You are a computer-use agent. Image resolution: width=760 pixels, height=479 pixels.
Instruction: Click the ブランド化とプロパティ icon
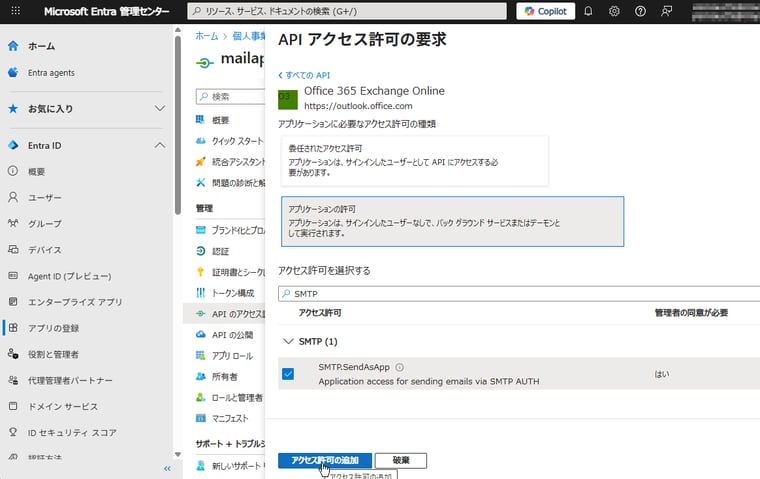click(x=200, y=230)
